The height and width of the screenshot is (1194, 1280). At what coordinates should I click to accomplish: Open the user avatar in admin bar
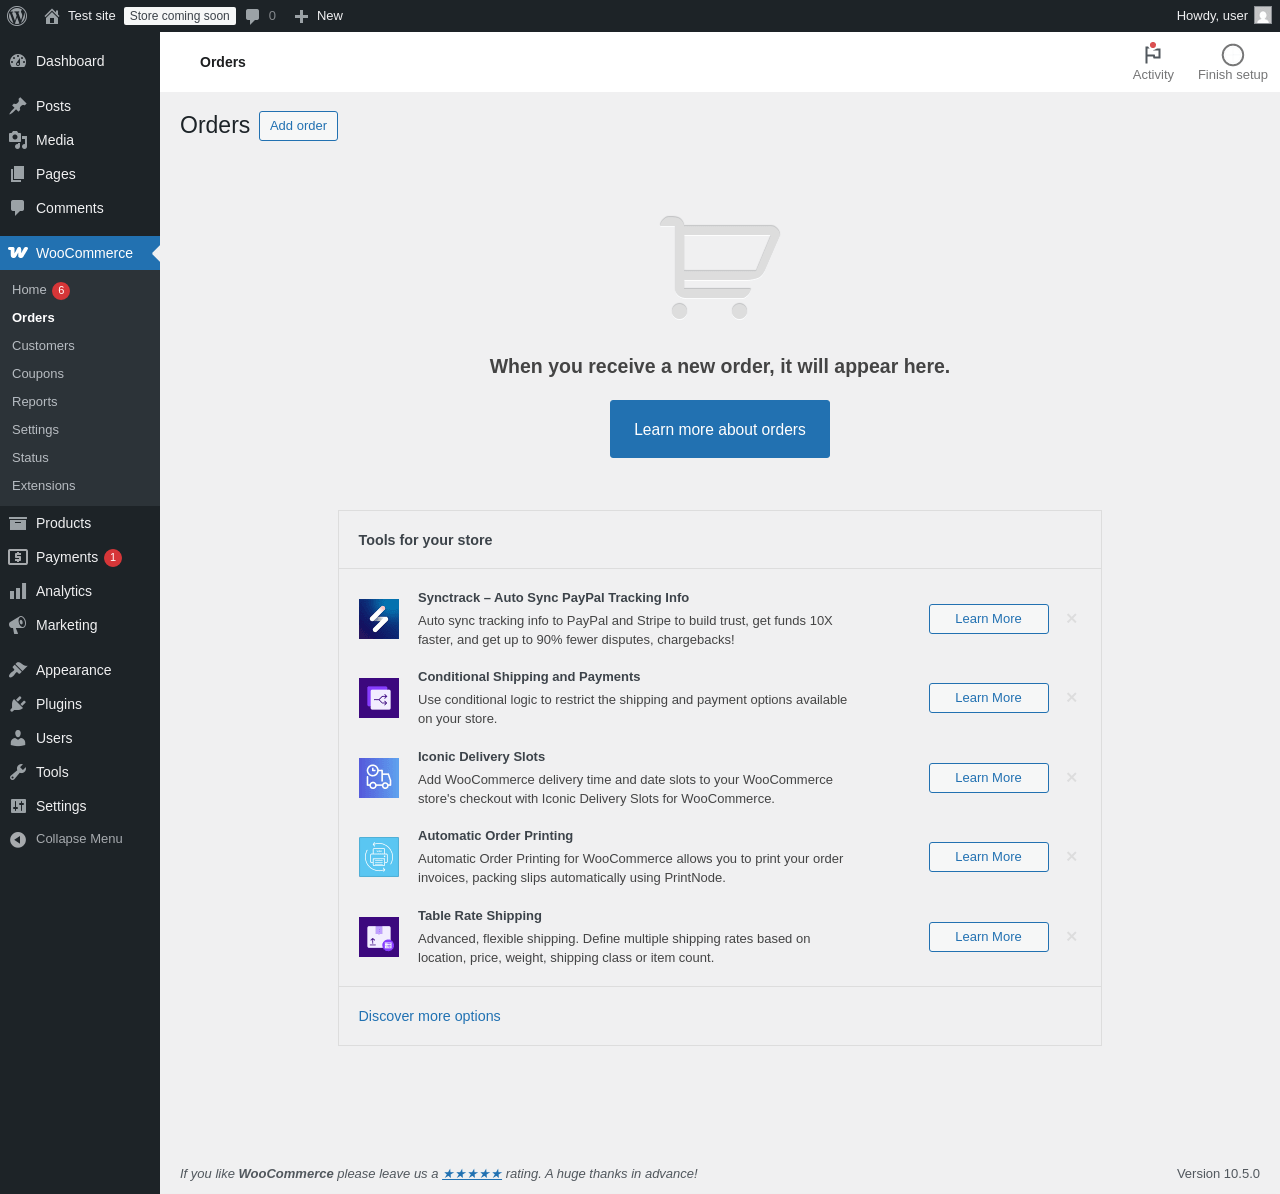pos(1263,16)
